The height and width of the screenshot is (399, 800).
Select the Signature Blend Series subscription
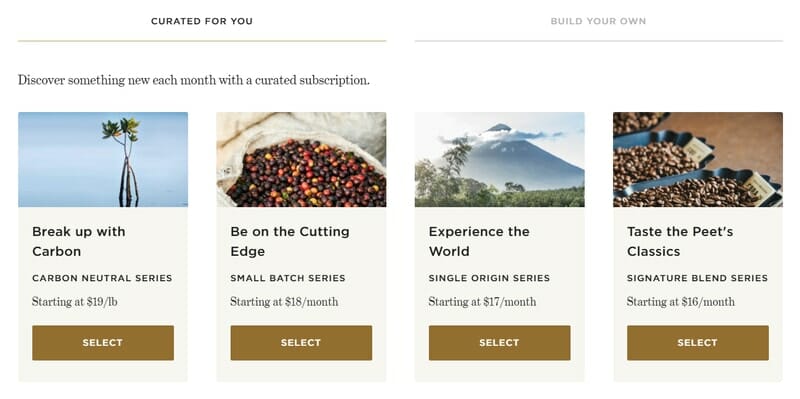point(697,343)
